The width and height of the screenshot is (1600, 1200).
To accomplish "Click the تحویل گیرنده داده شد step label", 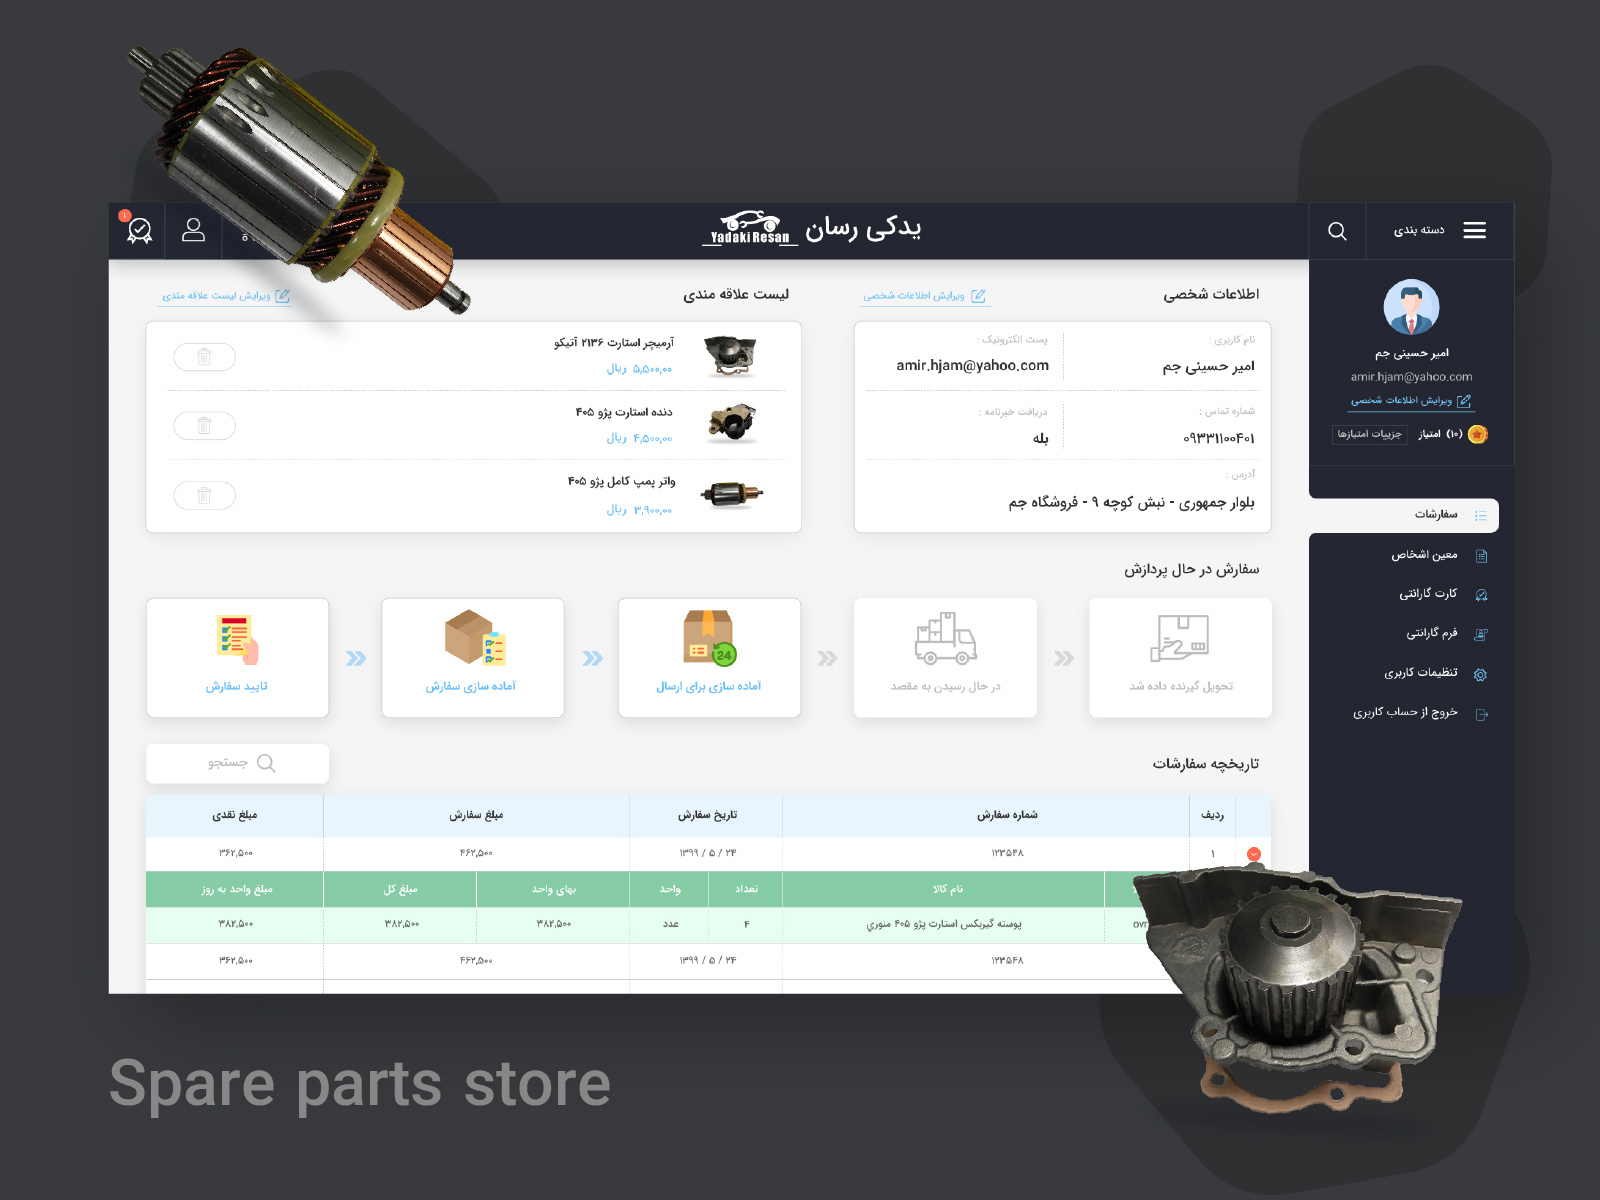I will tap(1181, 686).
